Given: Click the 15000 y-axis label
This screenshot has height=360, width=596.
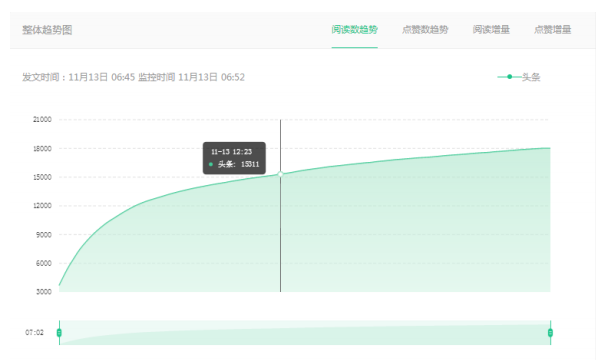Looking at the screenshot, I should click(42, 177).
